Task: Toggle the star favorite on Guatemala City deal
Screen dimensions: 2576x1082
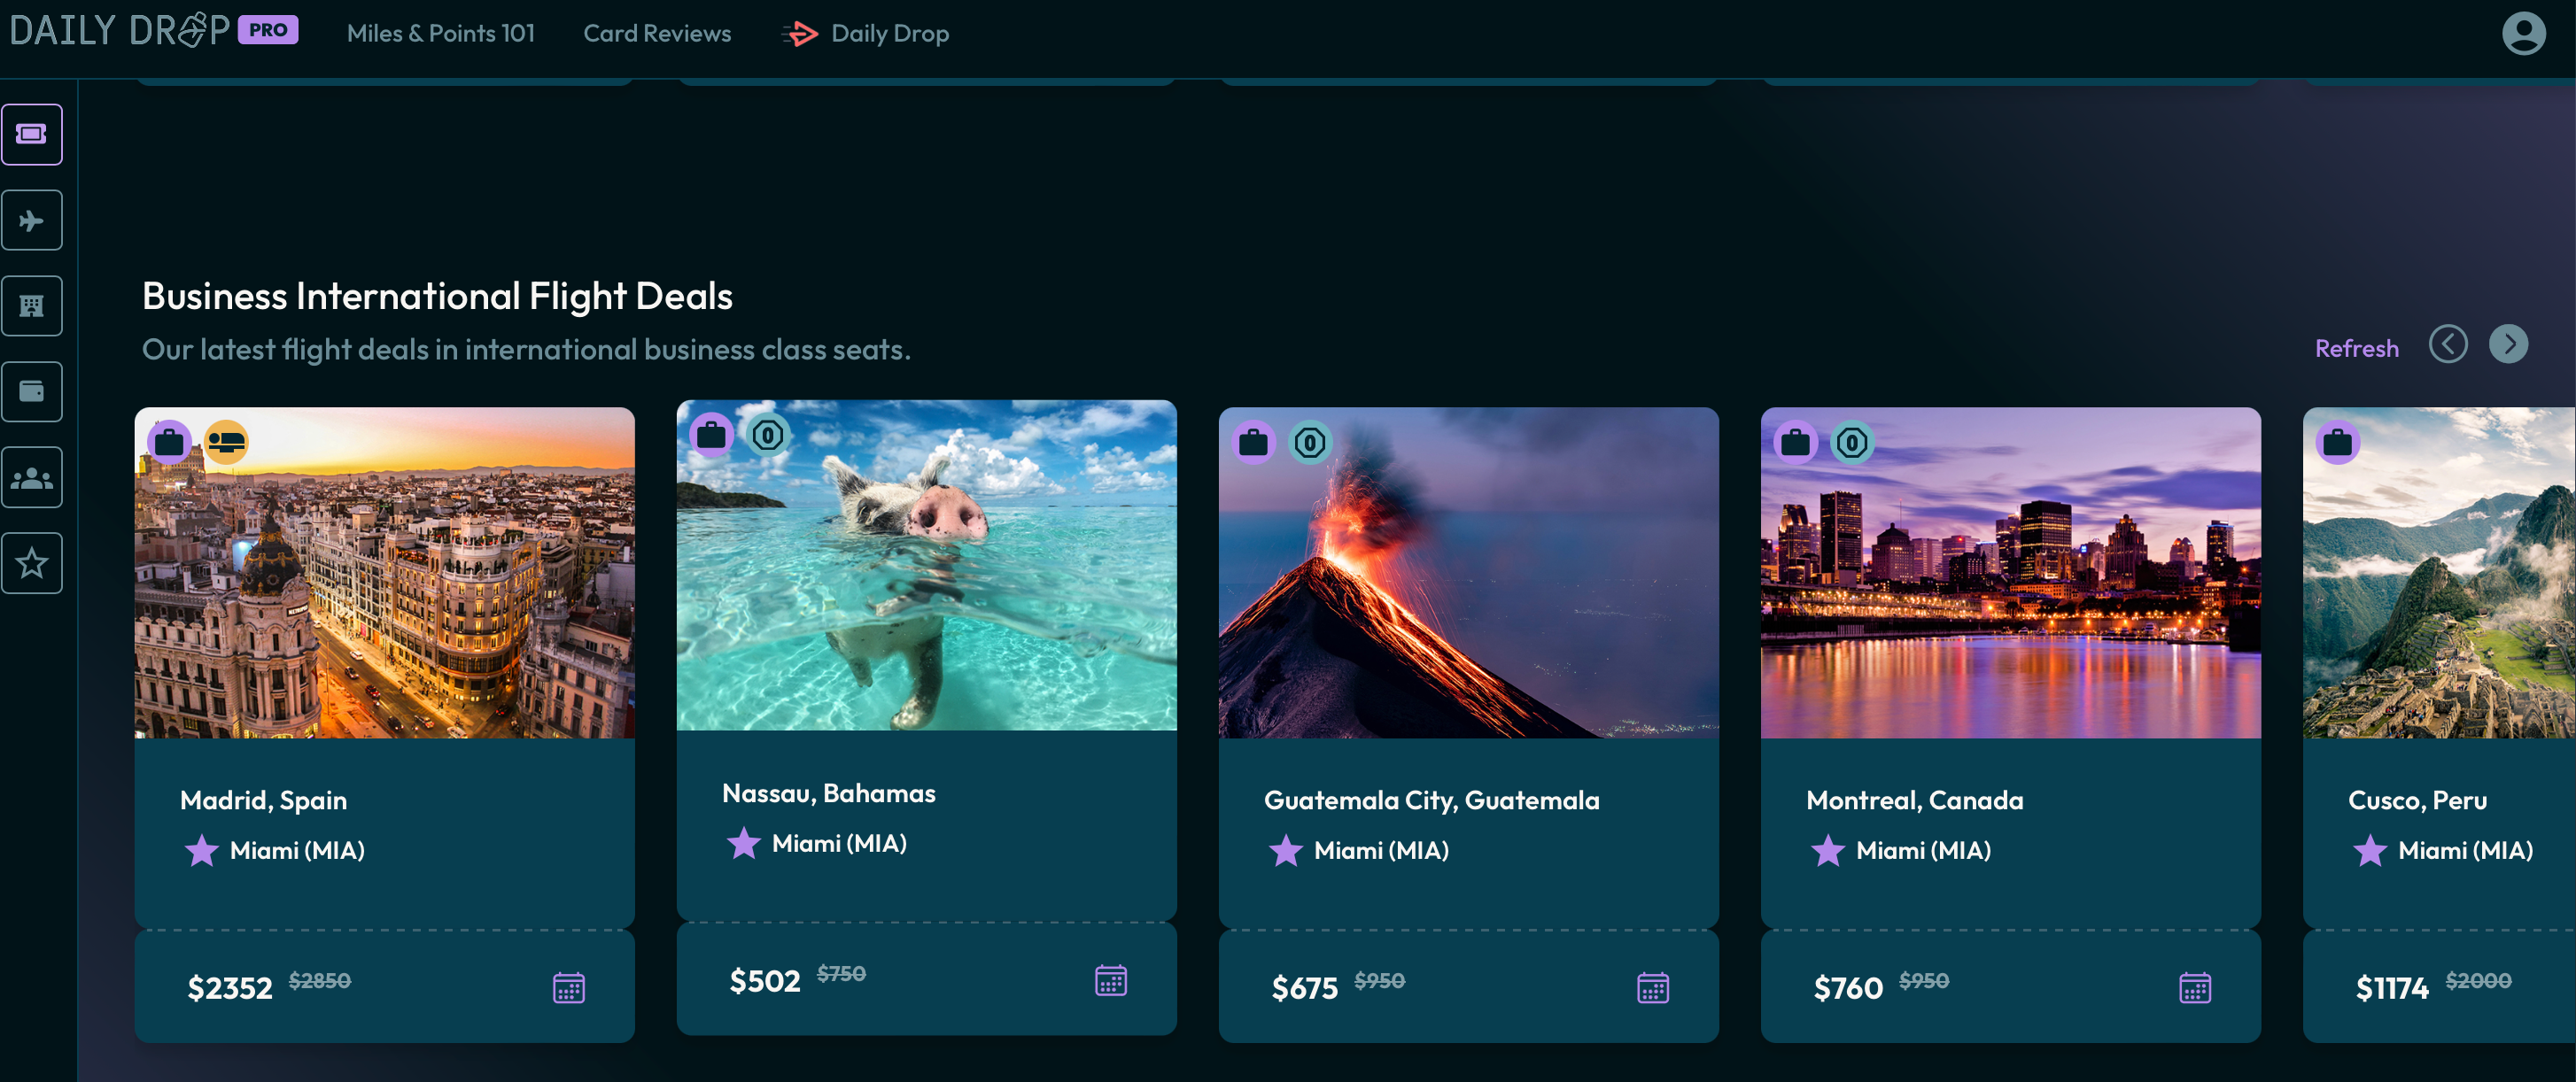Action: coord(1286,851)
